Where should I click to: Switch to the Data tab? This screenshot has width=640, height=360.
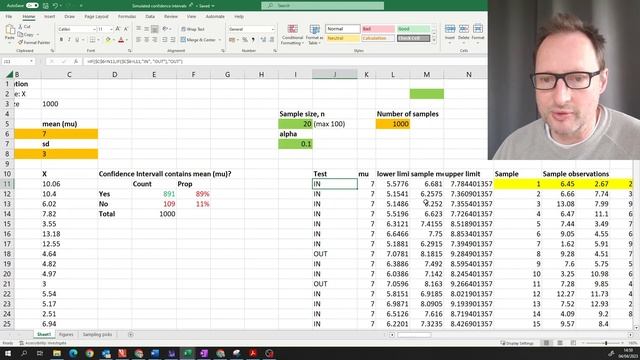(x=150, y=17)
